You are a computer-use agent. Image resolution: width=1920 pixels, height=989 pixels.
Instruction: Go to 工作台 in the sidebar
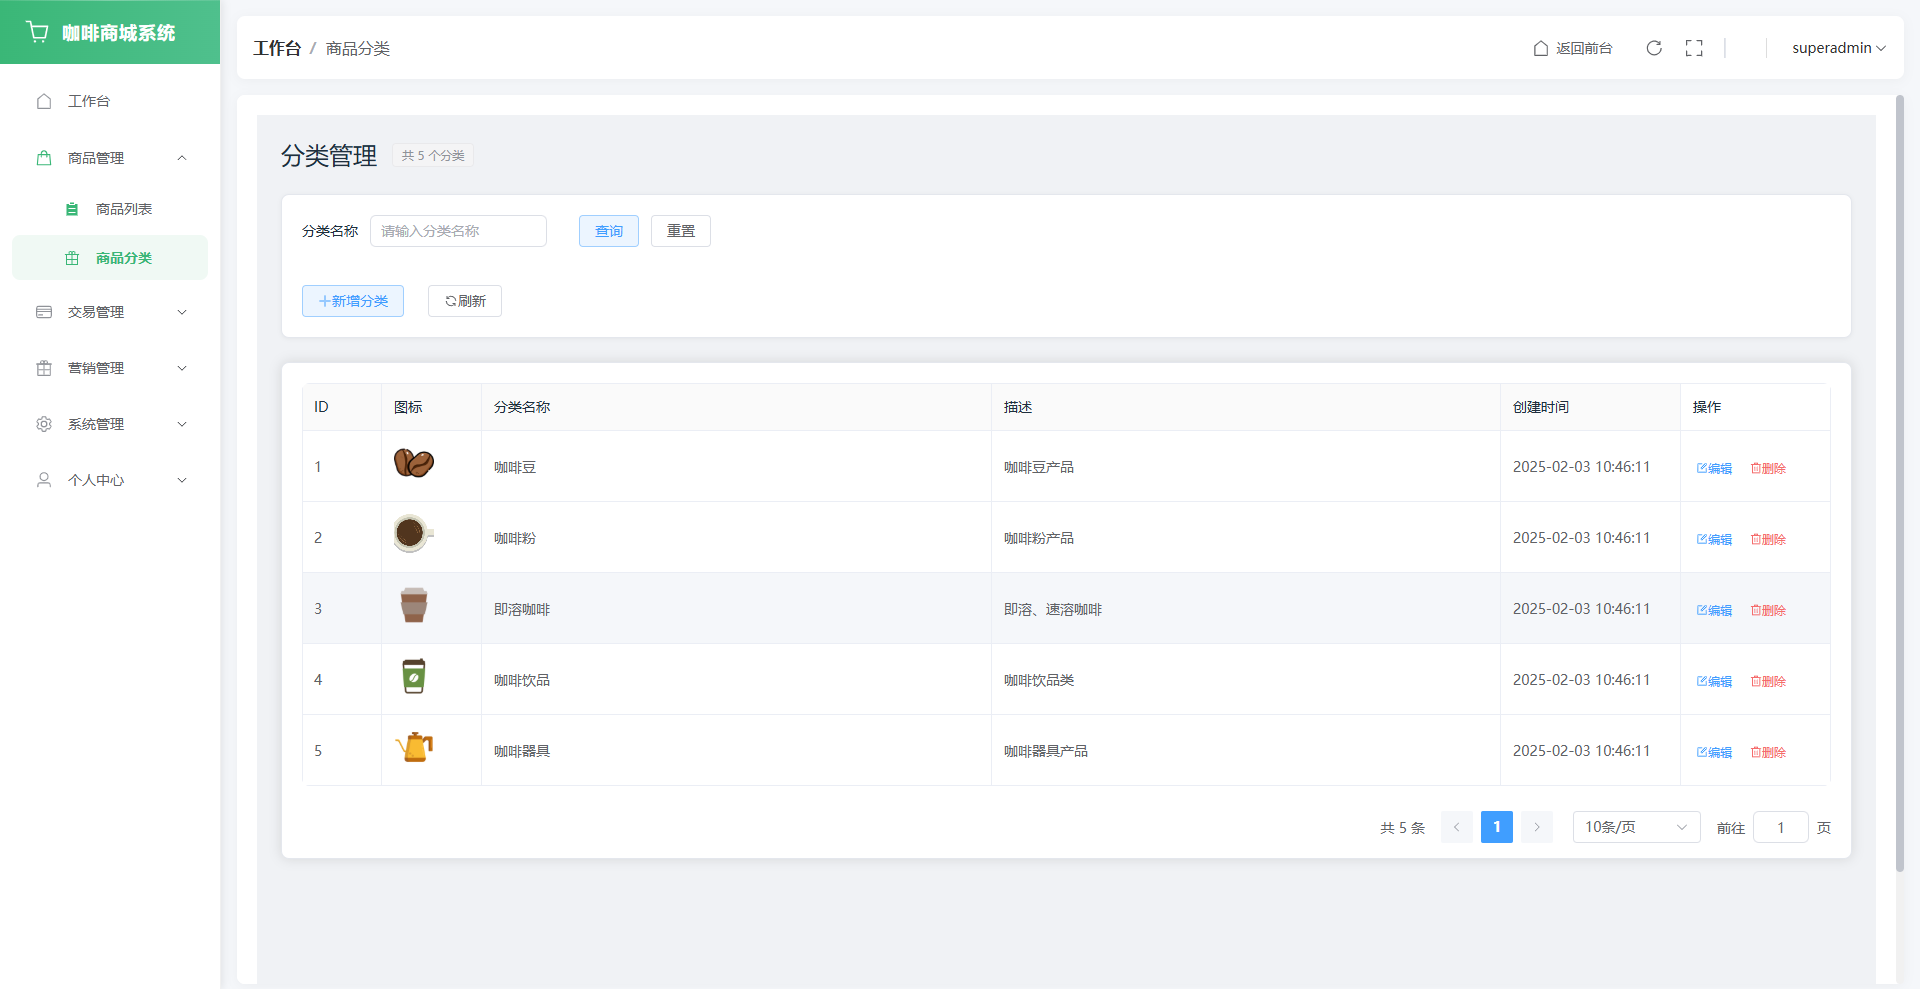coord(88,101)
